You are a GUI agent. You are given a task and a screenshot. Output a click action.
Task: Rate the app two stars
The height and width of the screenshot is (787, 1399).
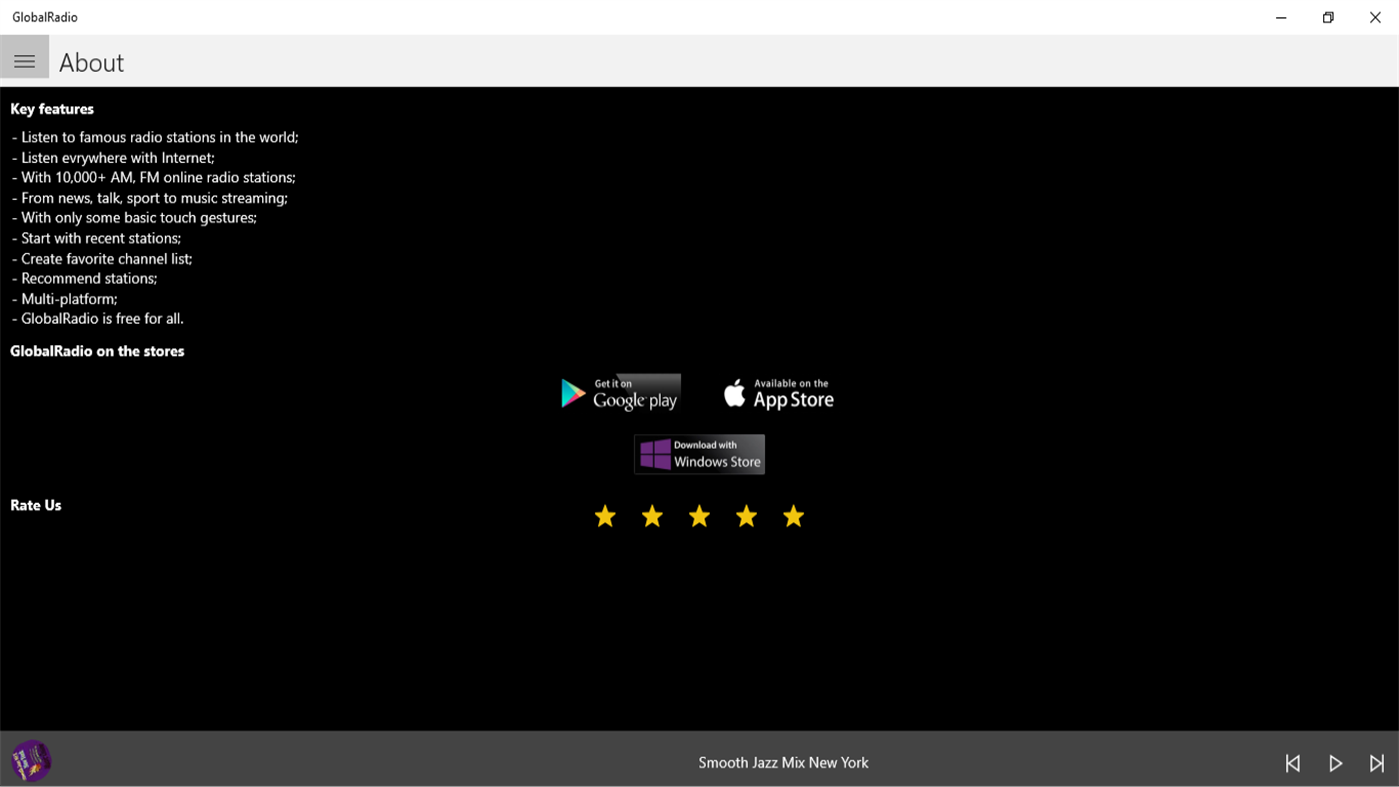click(x=651, y=516)
